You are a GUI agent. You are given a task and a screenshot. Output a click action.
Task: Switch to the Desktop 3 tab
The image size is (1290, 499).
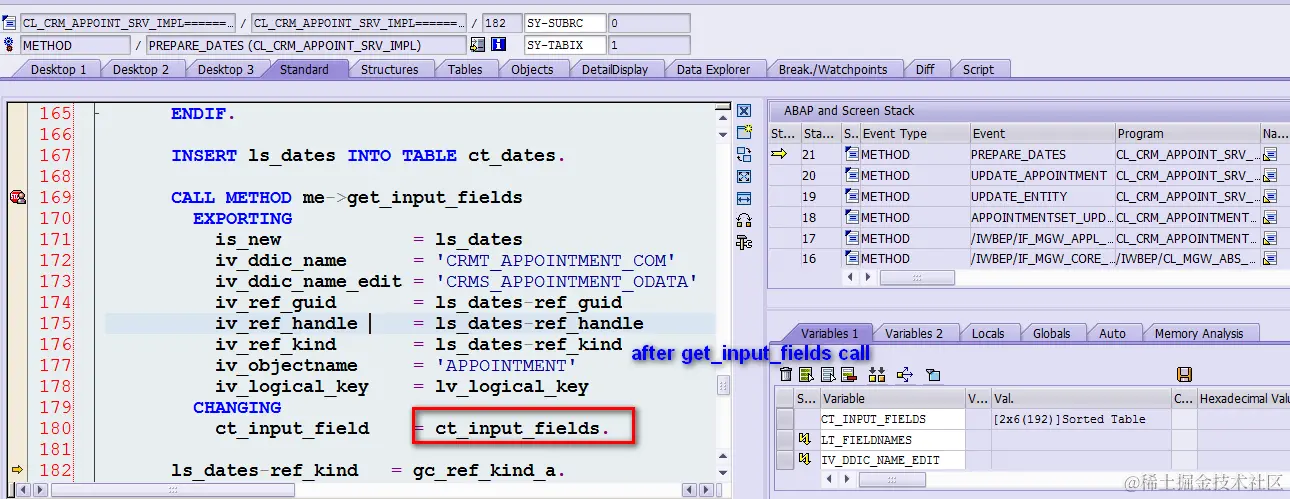tap(226, 69)
